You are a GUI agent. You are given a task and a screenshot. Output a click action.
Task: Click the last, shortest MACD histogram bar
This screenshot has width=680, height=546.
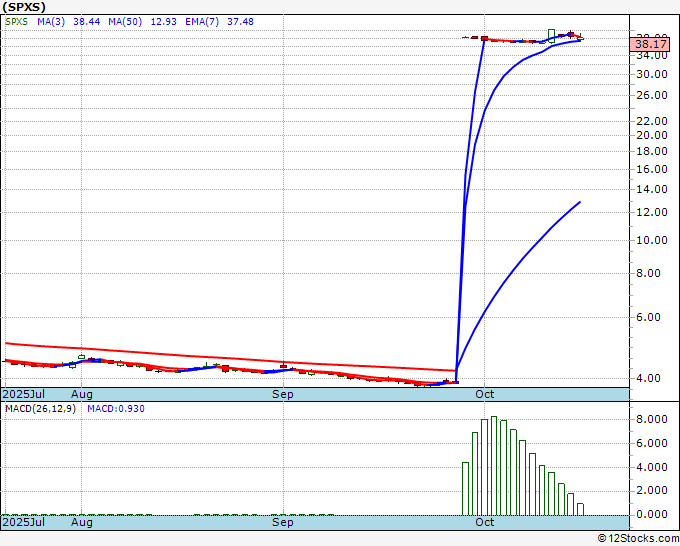click(x=580, y=508)
